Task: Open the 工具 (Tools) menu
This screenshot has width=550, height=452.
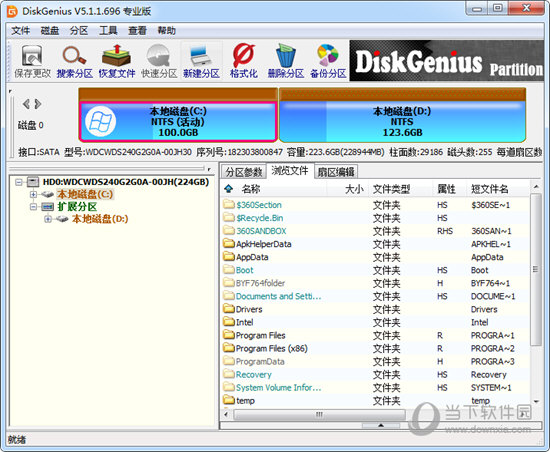Action: [x=108, y=31]
